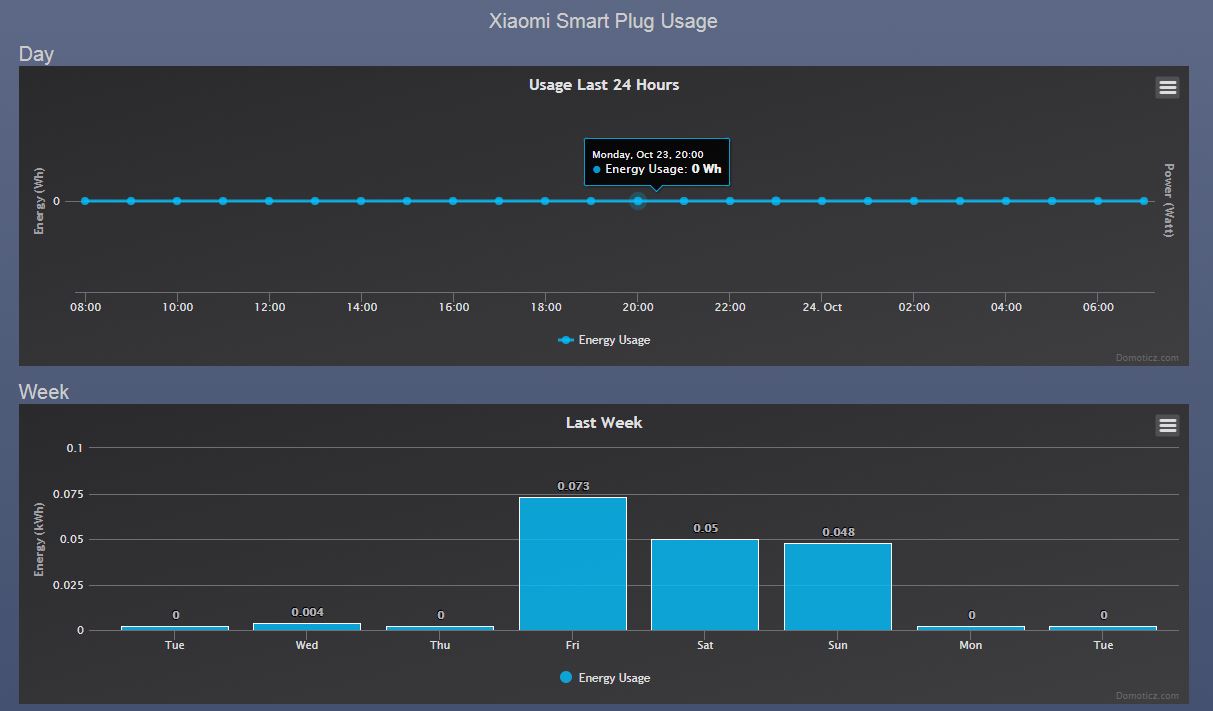The width and height of the screenshot is (1213, 711).
Task: Click the Domoticz.com credit in Week chart
Action: (x=1147, y=695)
